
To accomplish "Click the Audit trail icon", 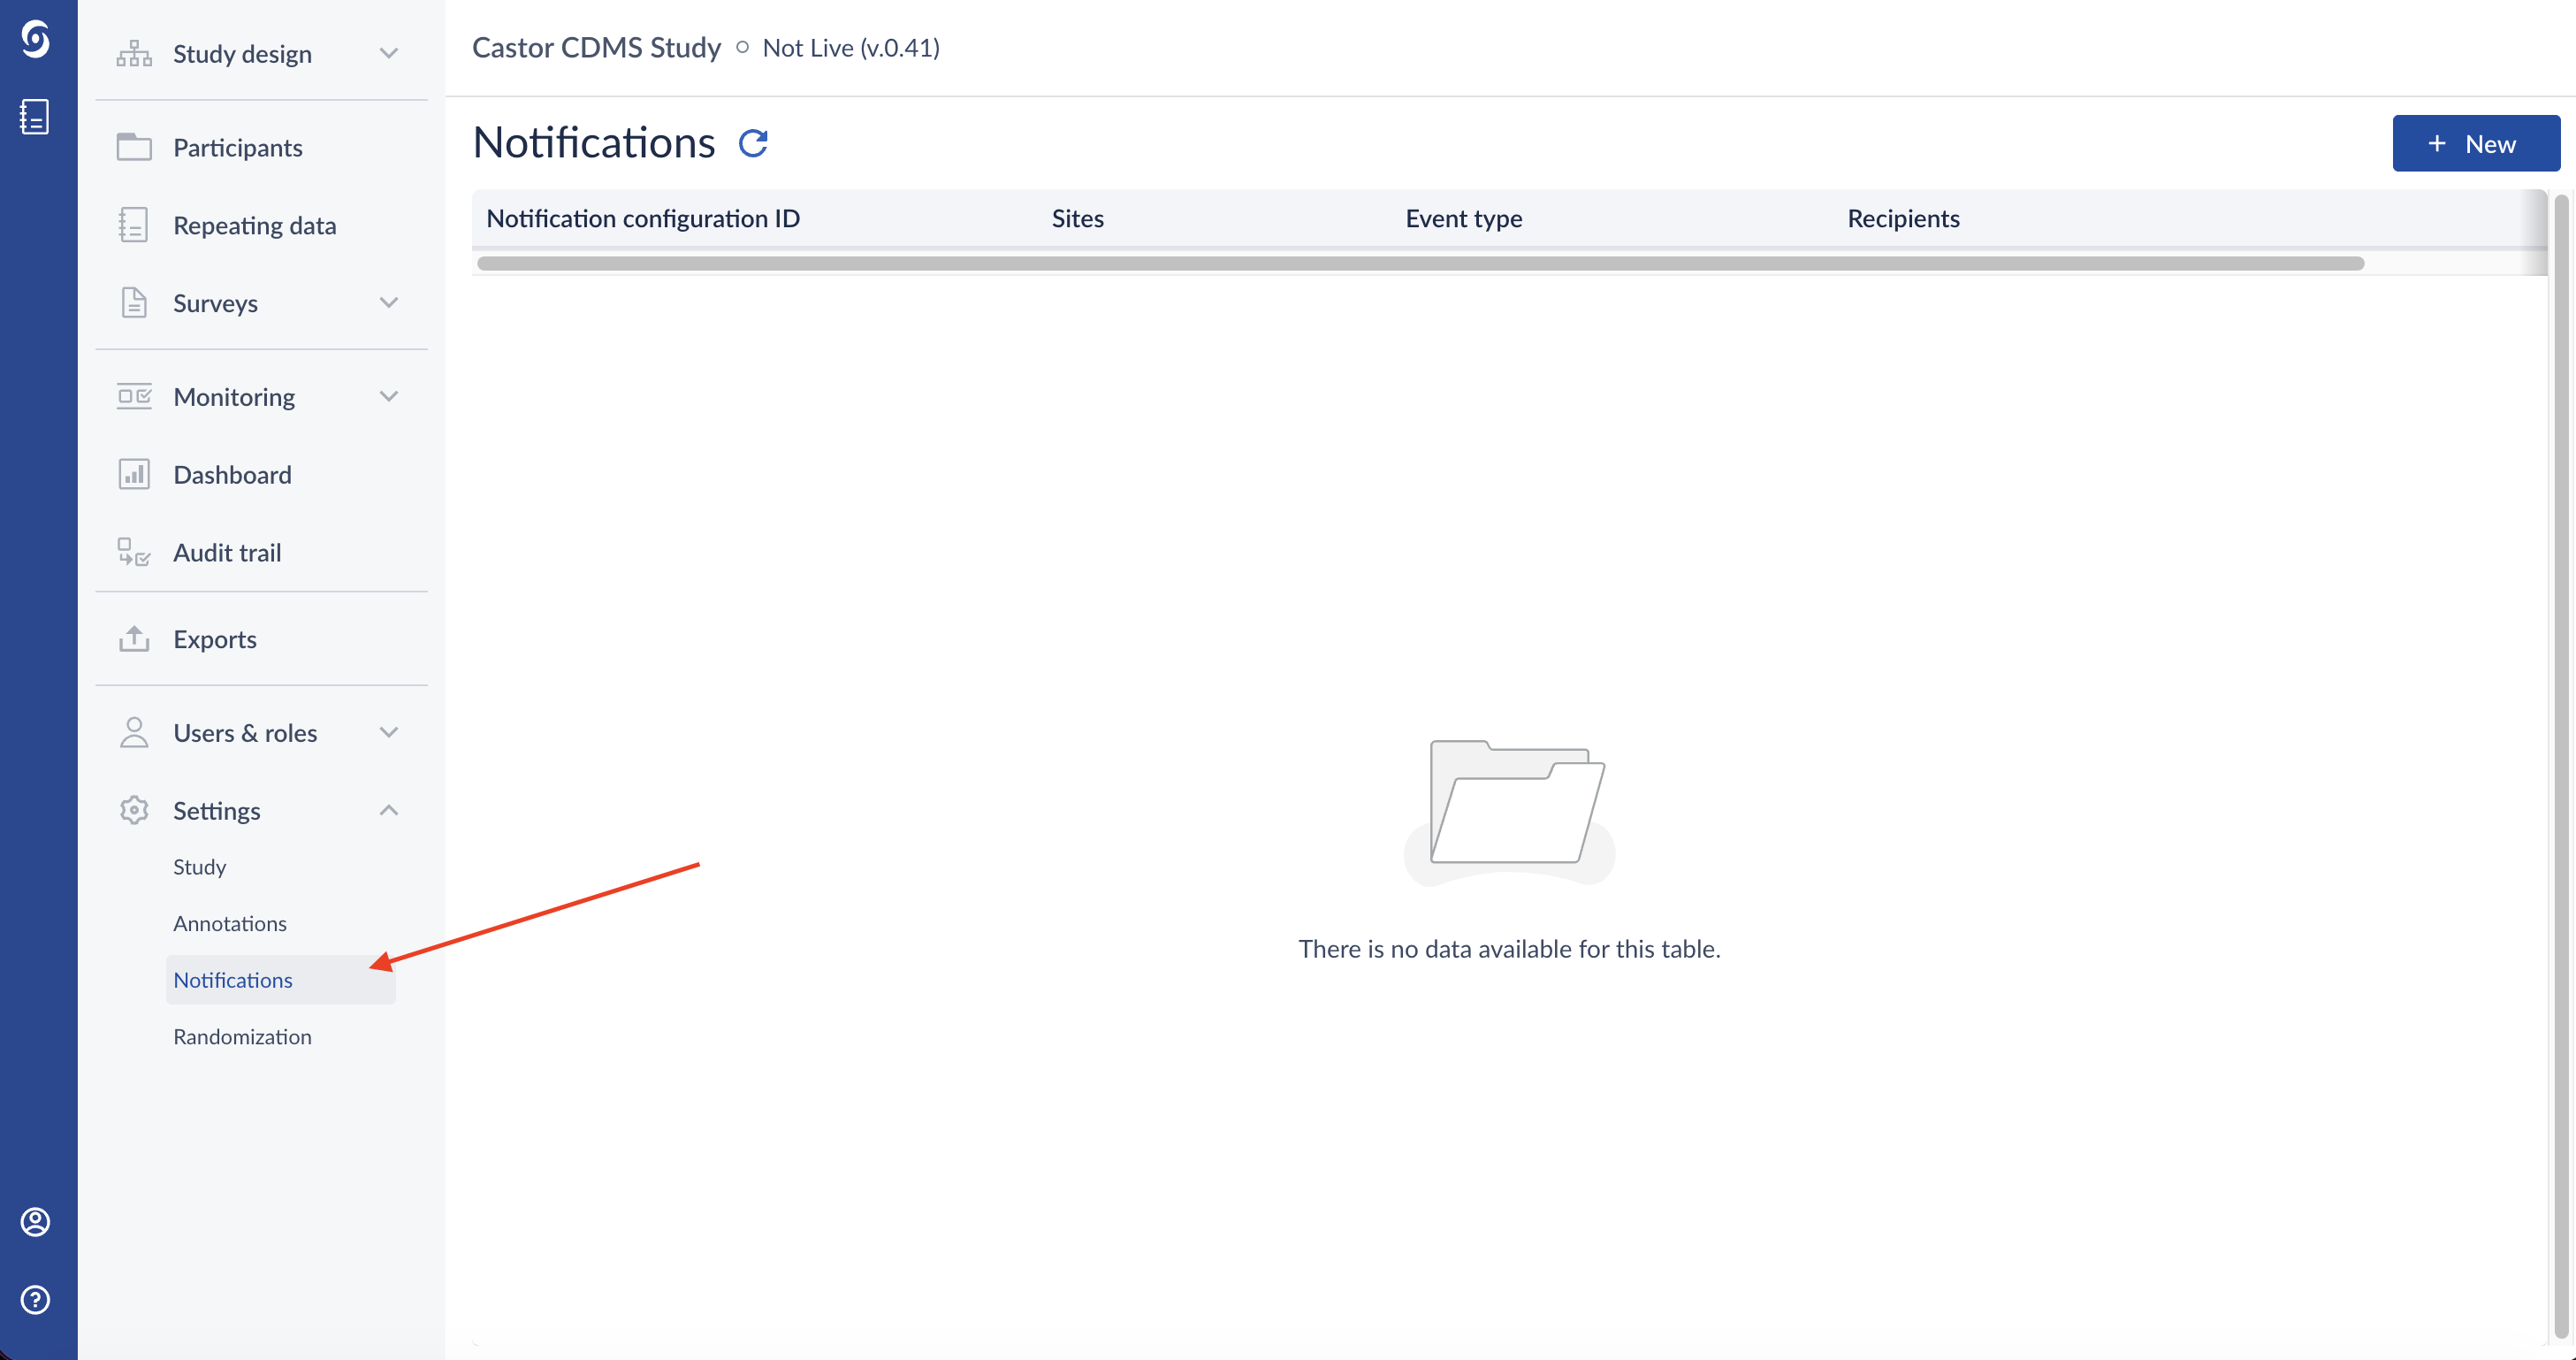I will [x=134, y=552].
